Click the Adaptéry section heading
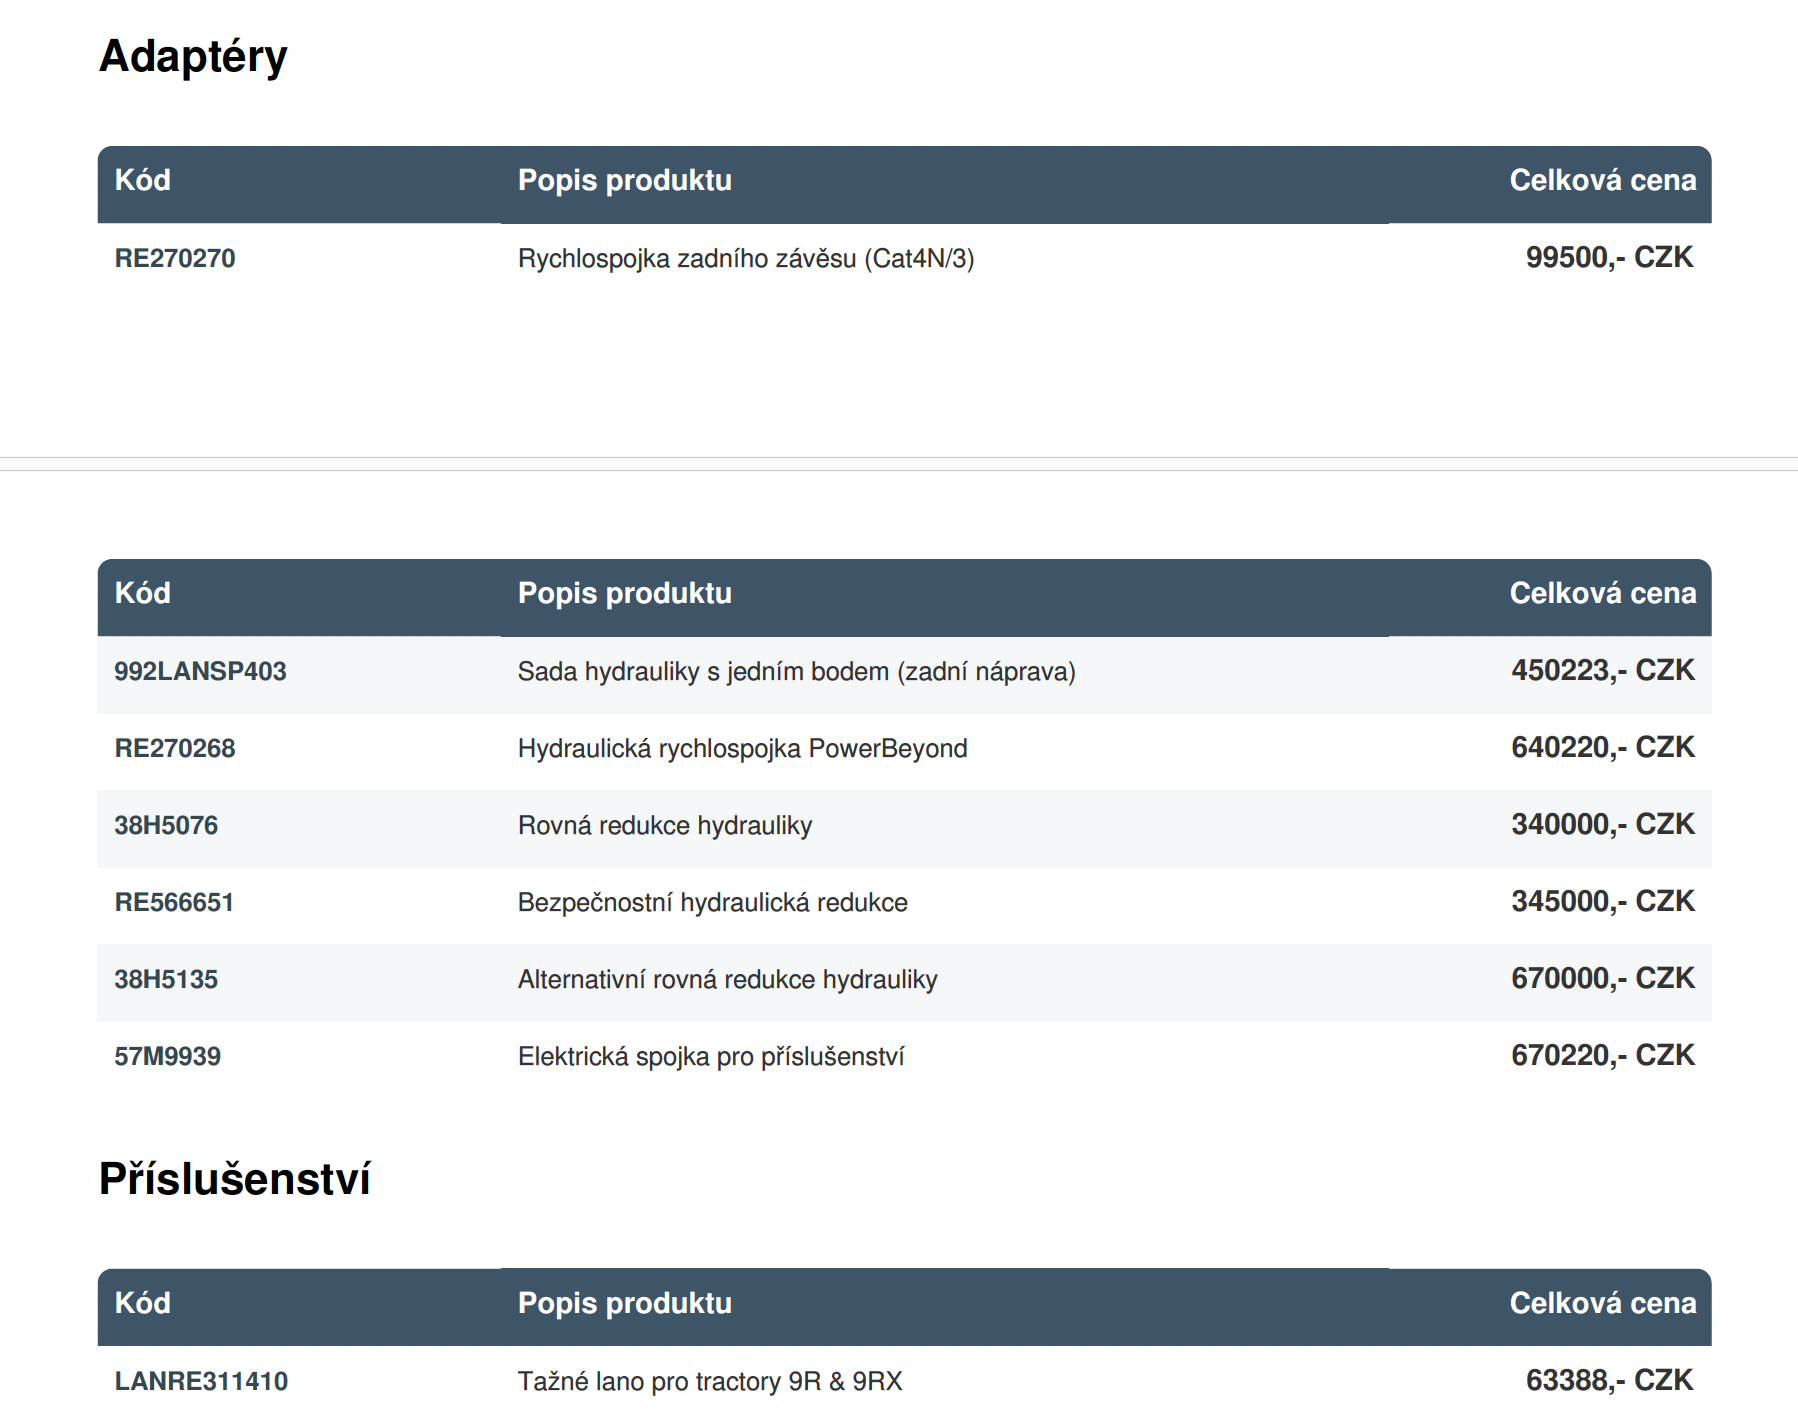 point(193,57)
